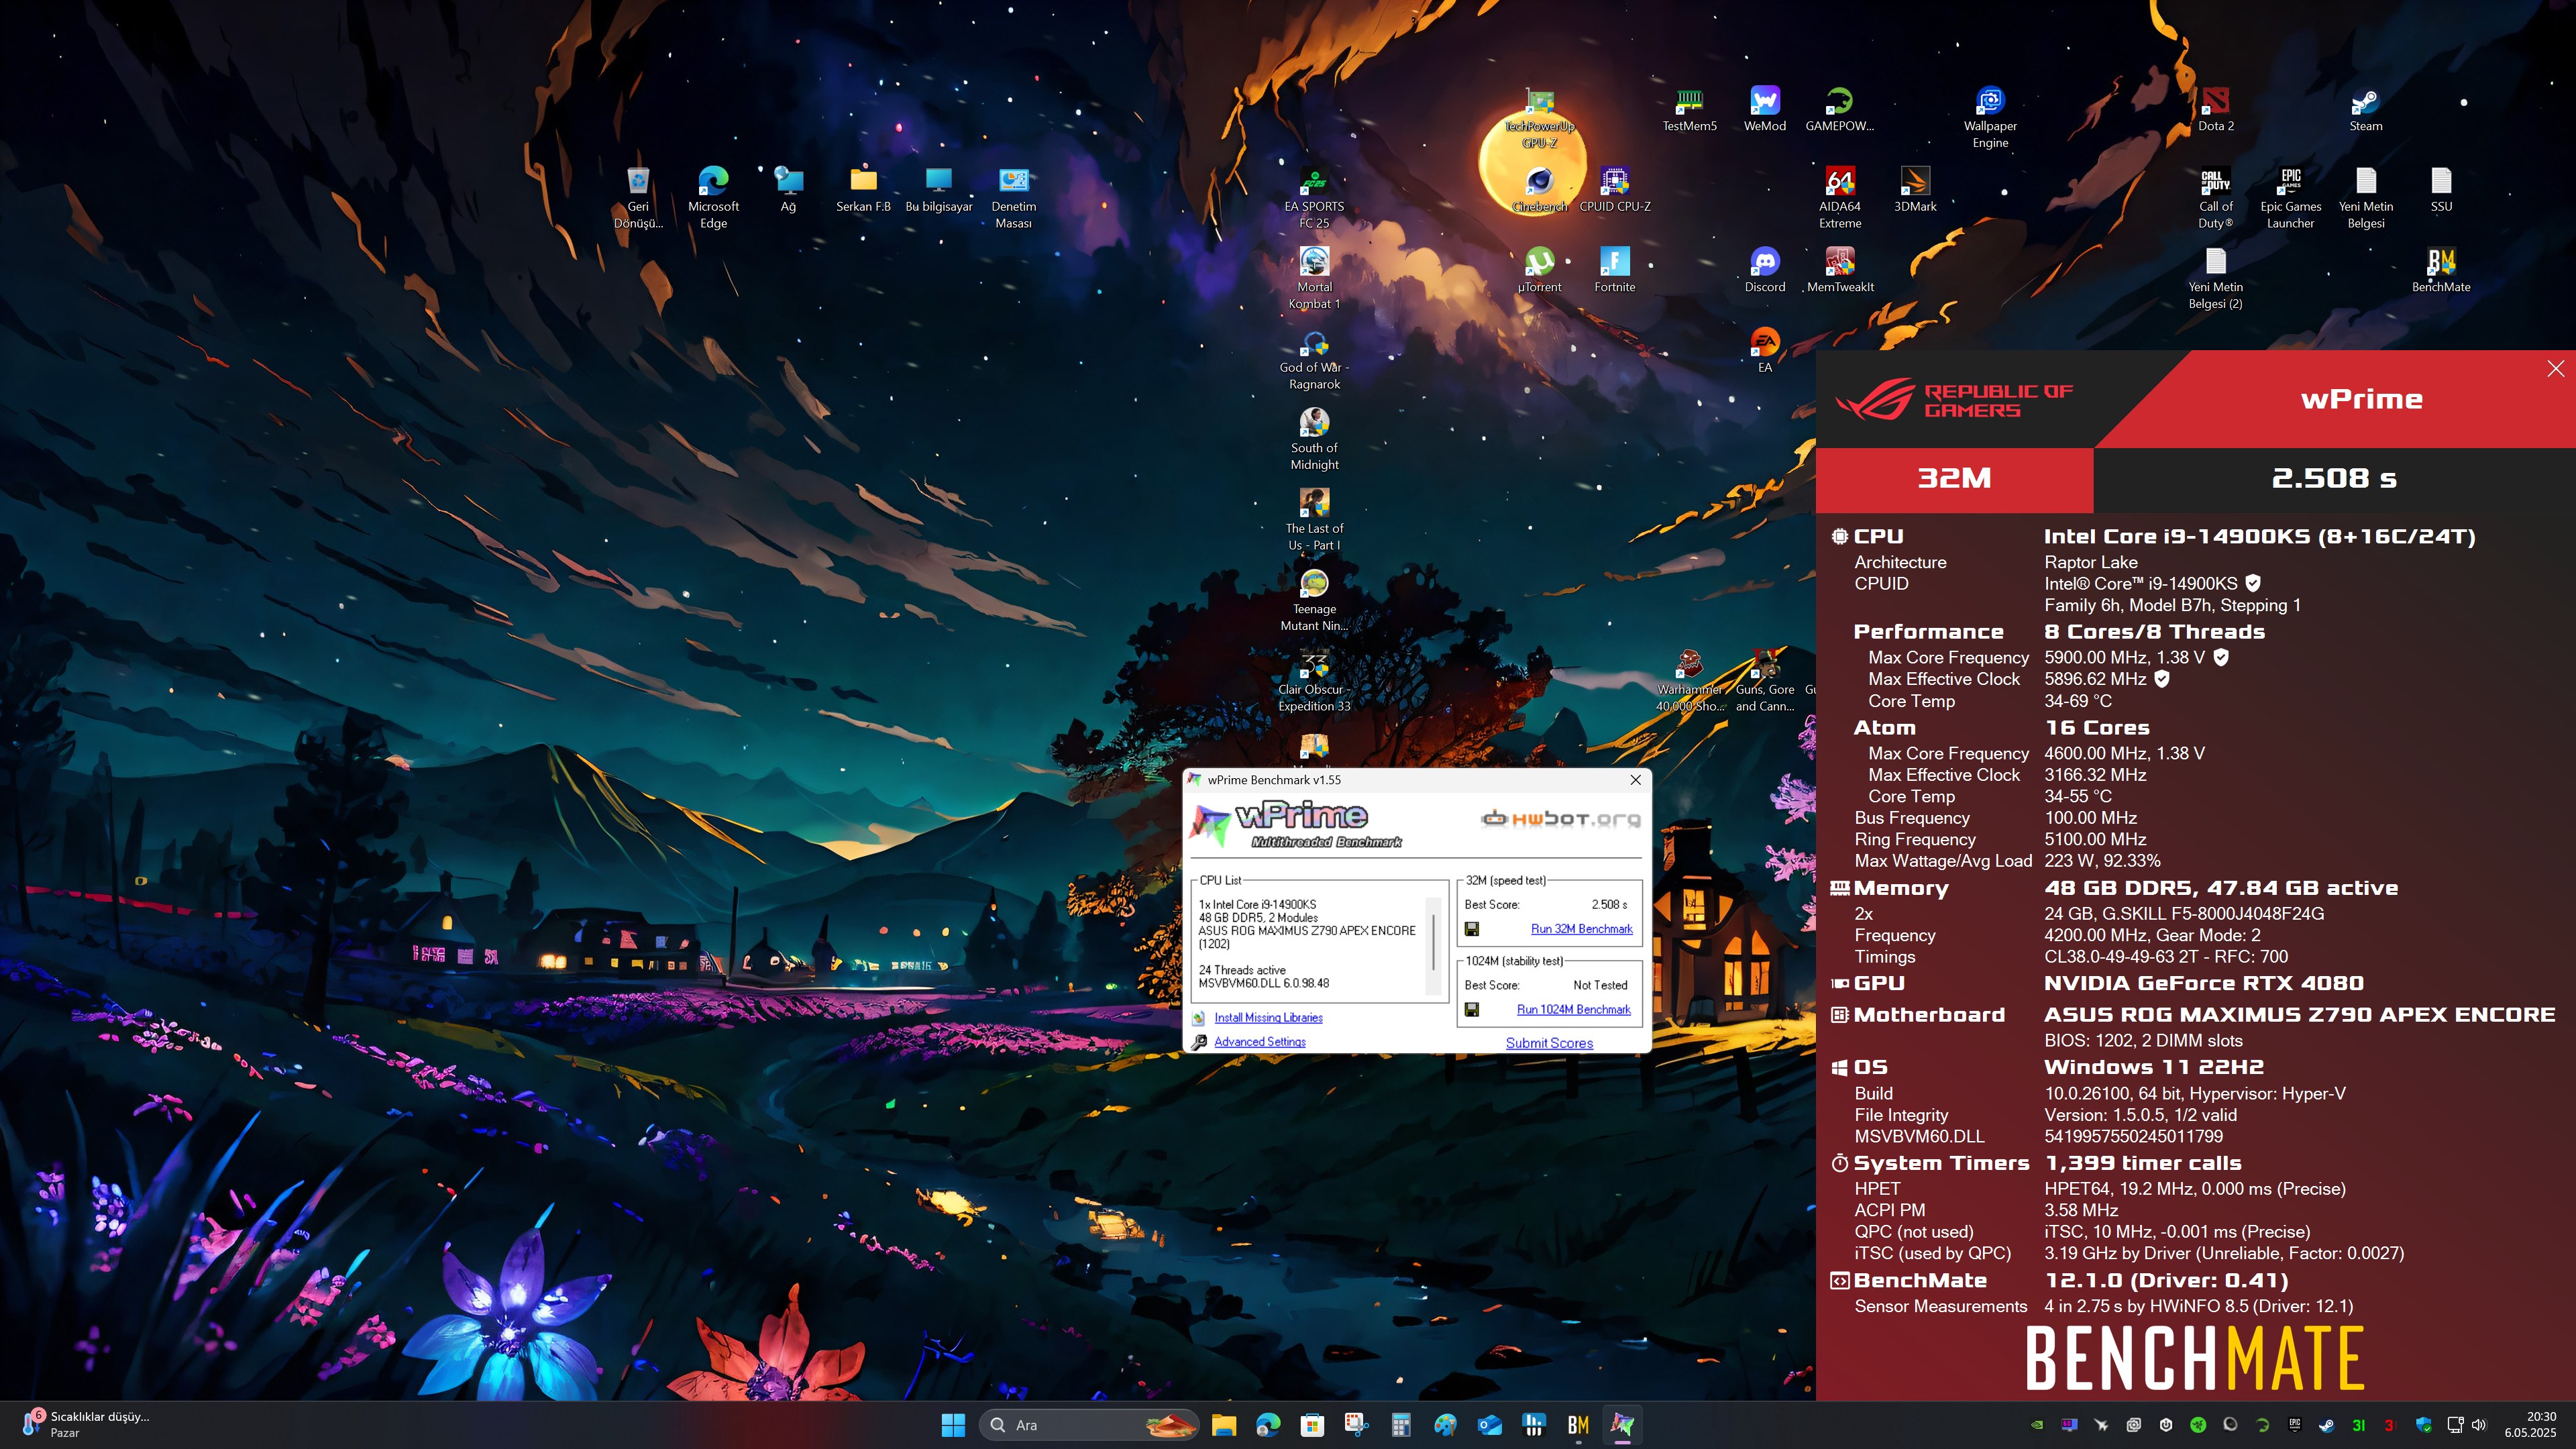
Task: Select the Denetim Masası desktop icon
Action: 1013,198
